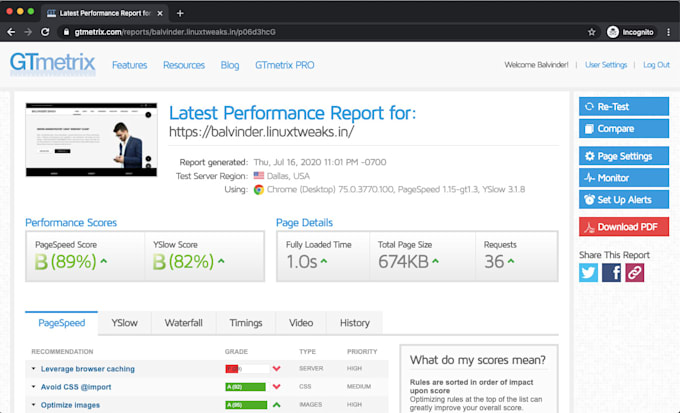Click the Log Out link
The image size is (680, 413).
tap(656, 65)
